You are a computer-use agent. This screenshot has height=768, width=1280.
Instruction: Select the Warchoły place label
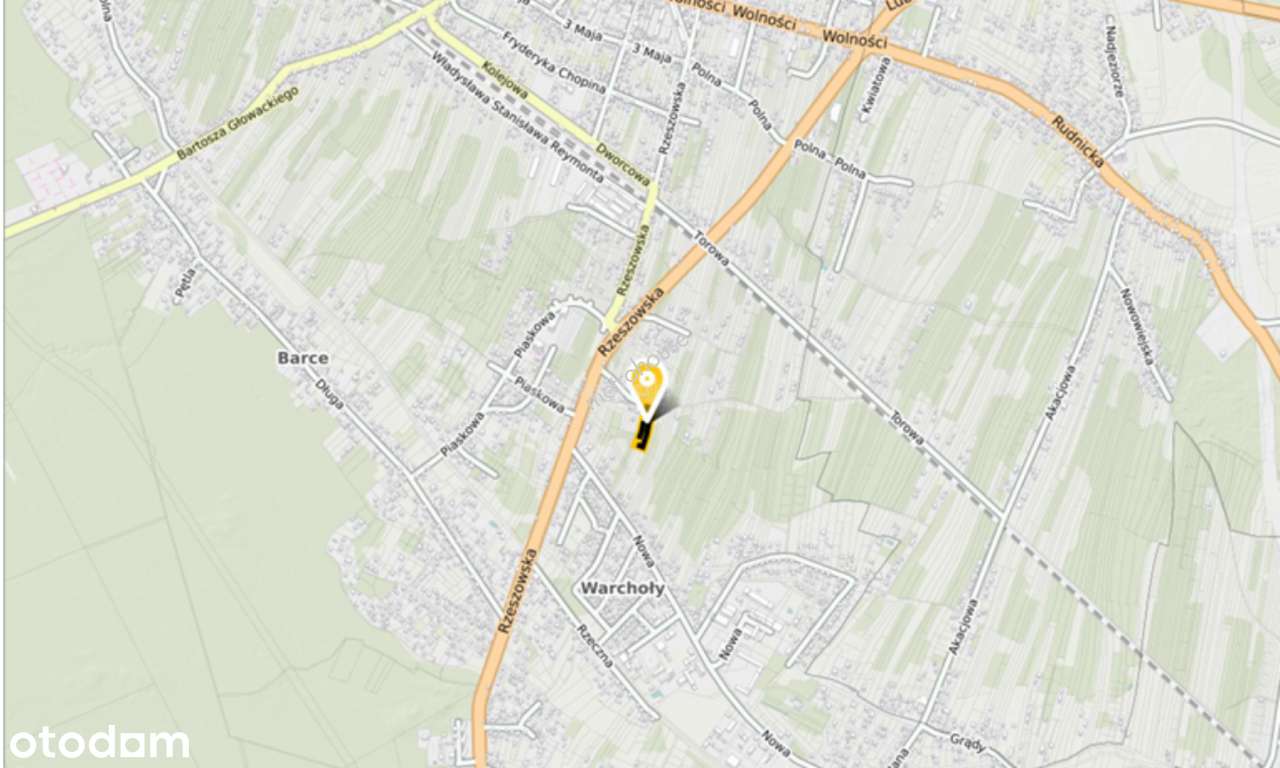point(622,588)
